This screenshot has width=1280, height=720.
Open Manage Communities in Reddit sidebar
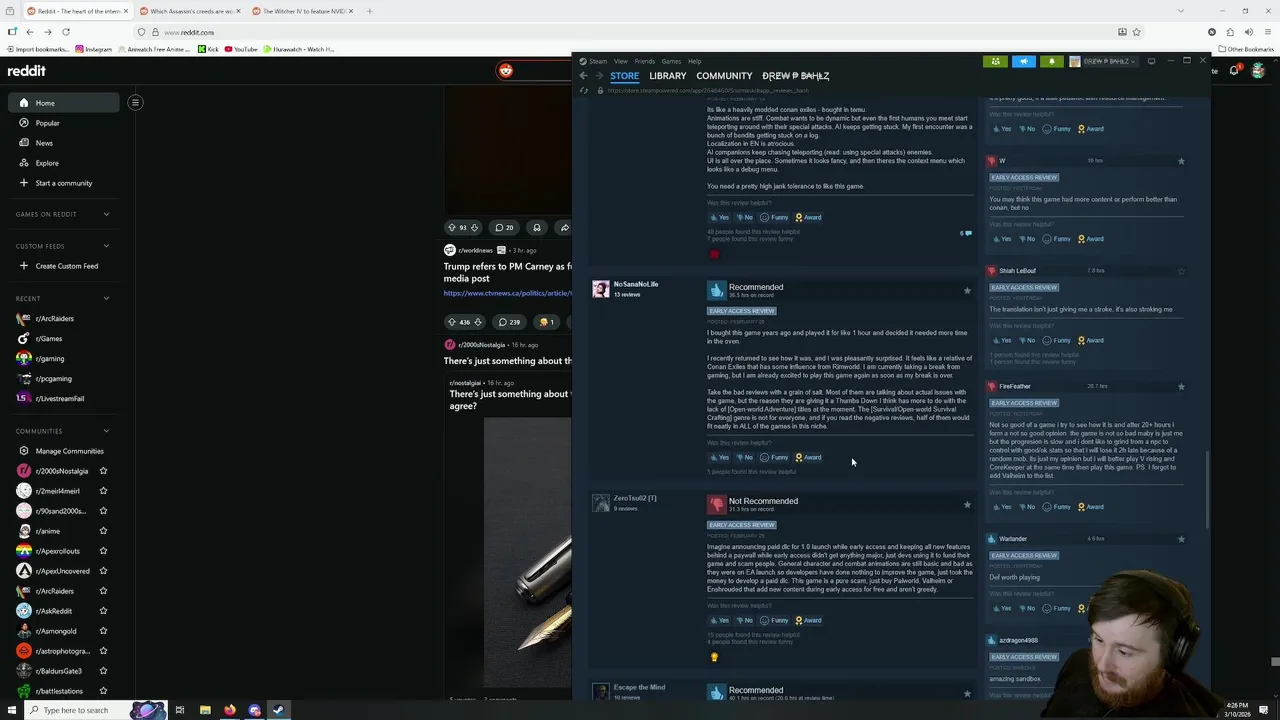pos(64,451)
